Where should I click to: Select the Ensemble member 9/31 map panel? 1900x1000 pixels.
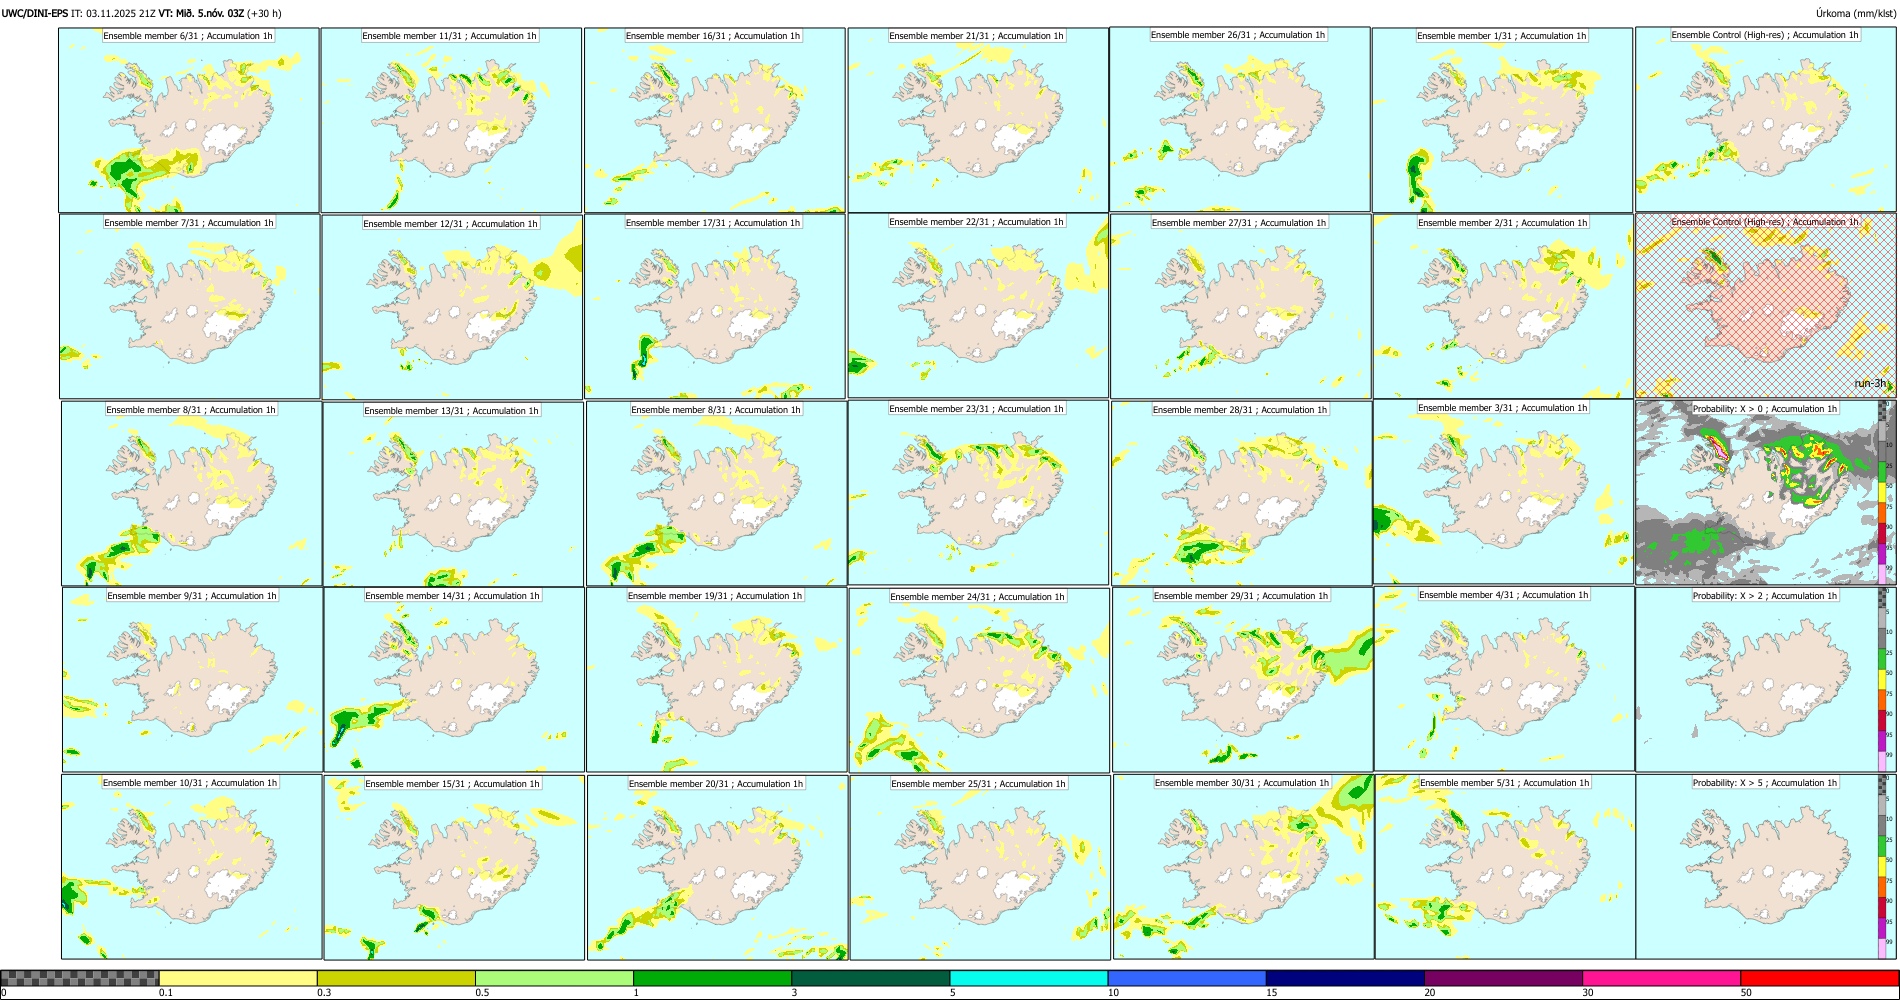[x=193, y=680]
